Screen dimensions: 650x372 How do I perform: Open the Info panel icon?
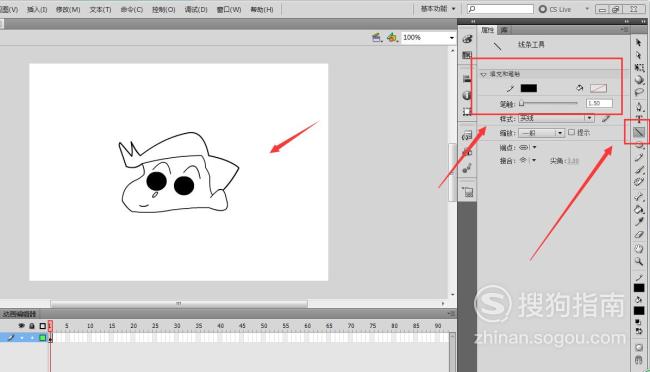coord(467,95)
